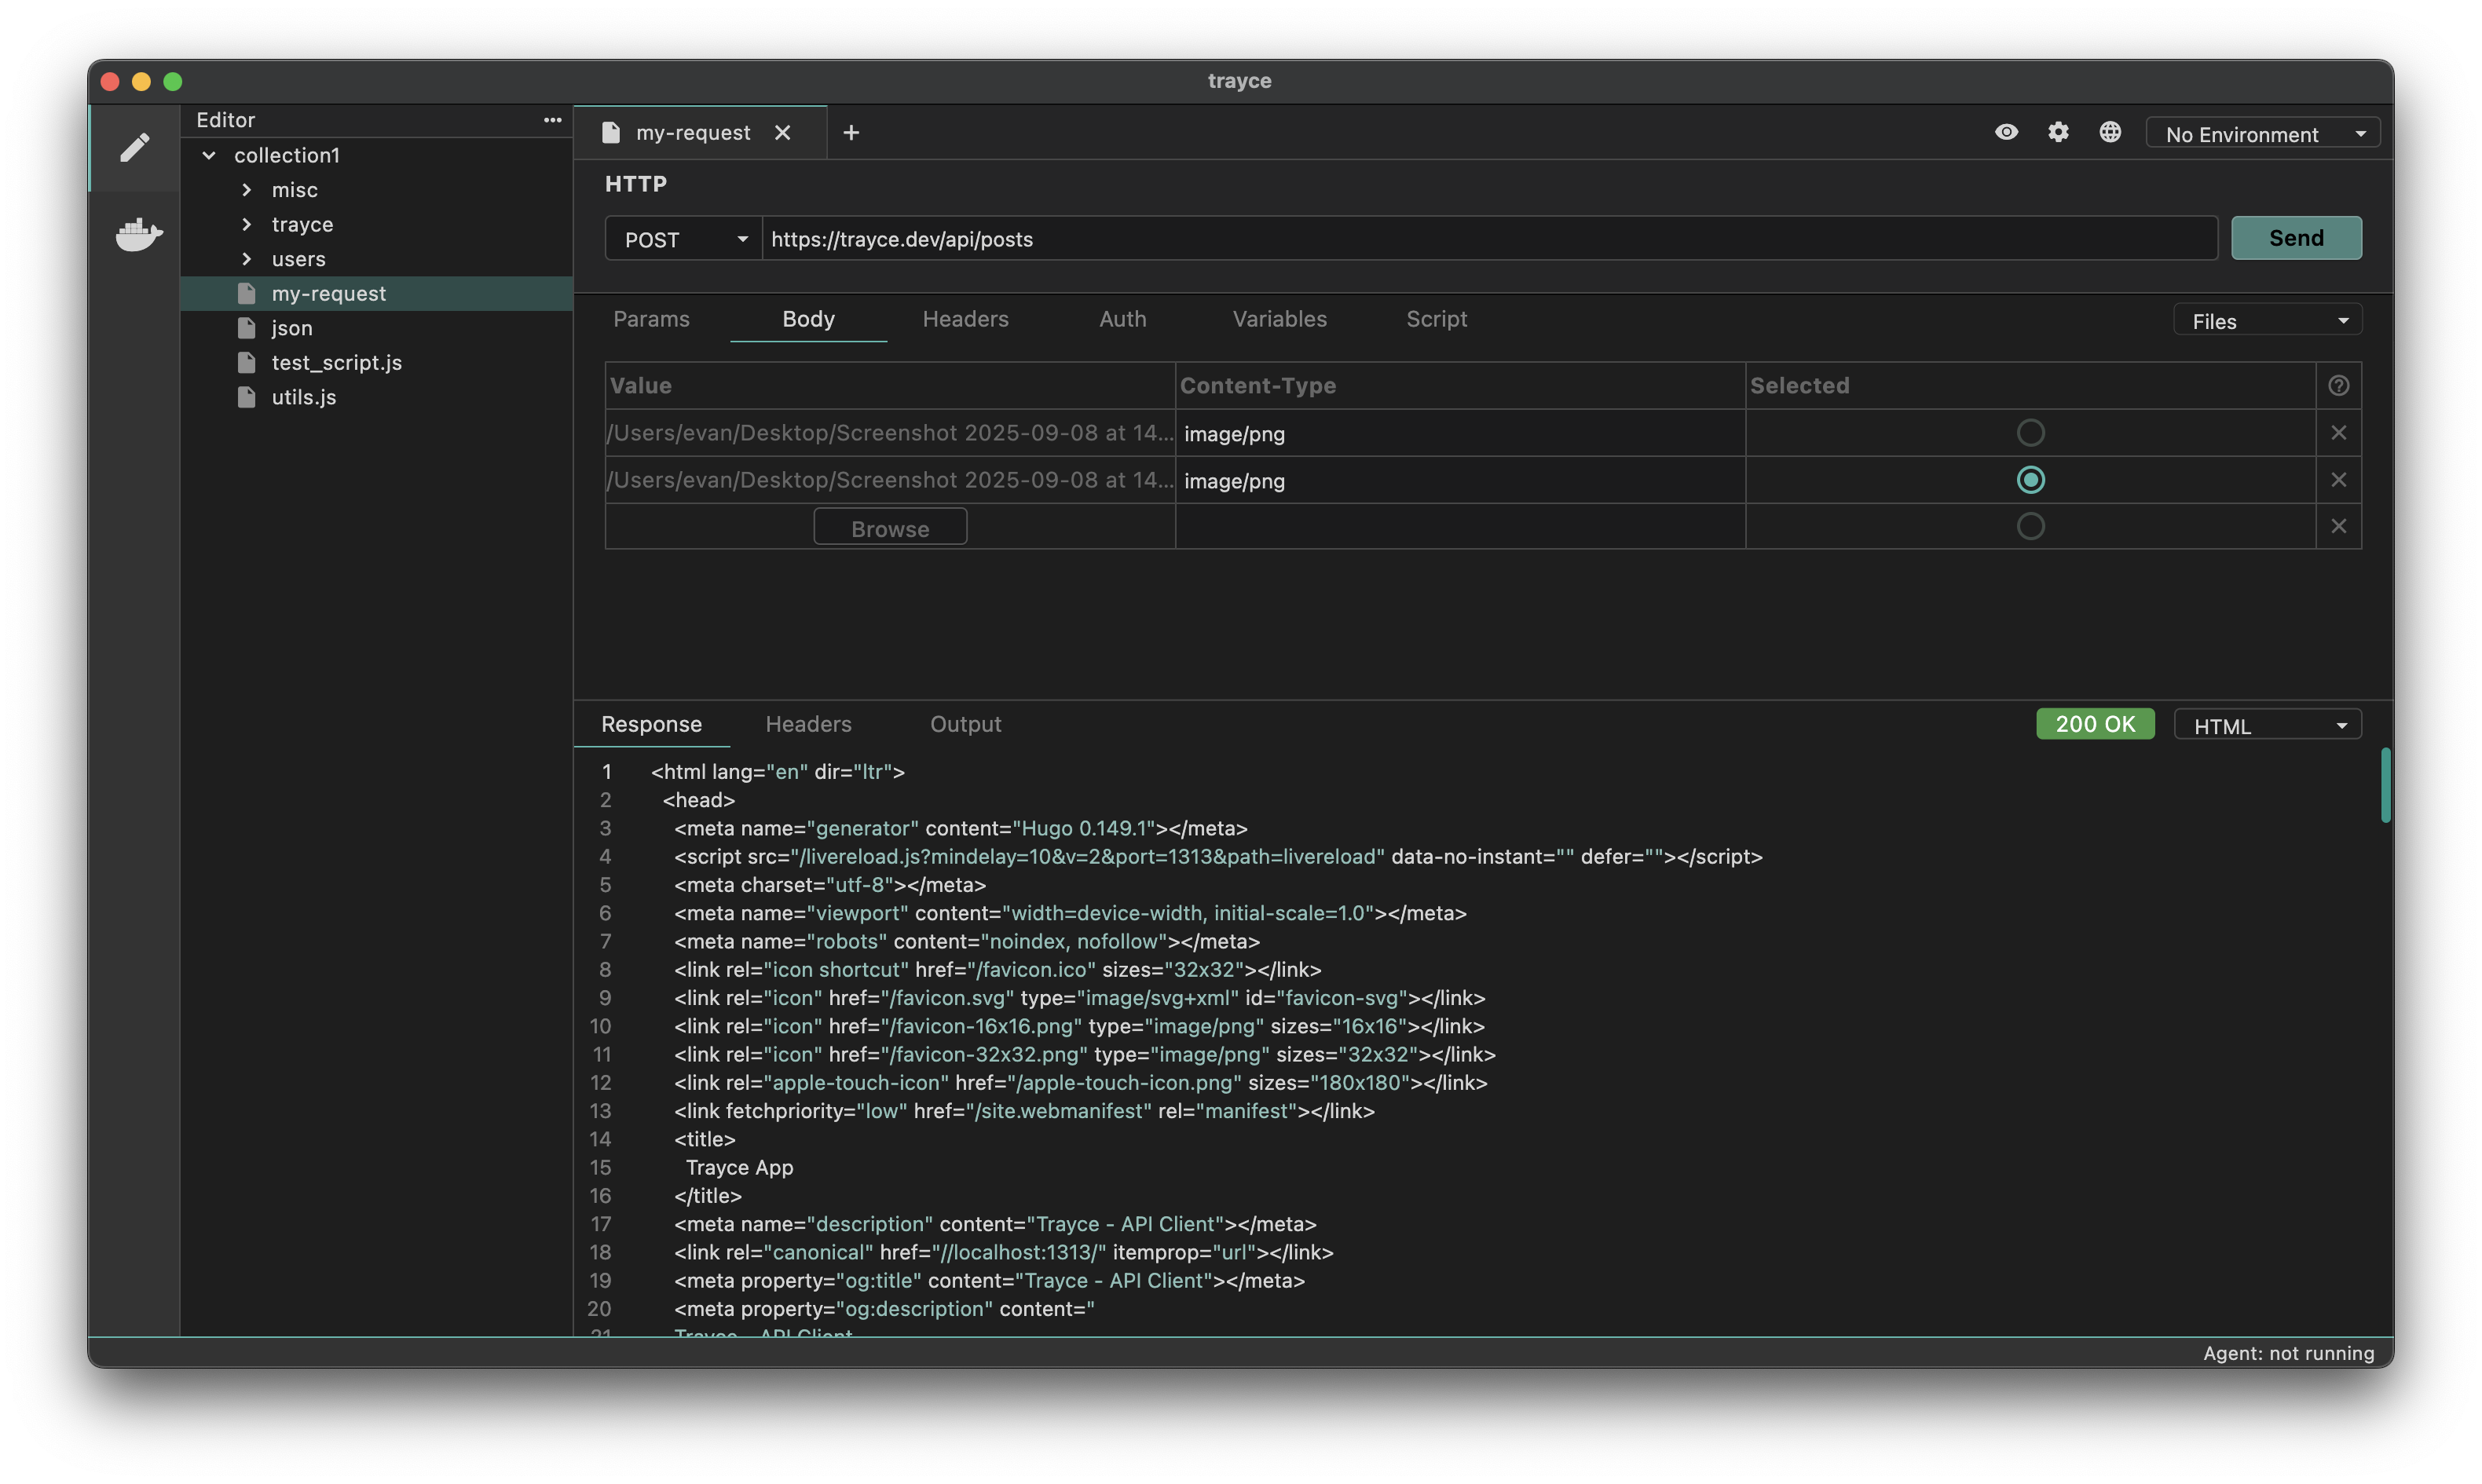Open the No Environment dropdown
The image size is (2482, 1484).
click(2262, 134)
